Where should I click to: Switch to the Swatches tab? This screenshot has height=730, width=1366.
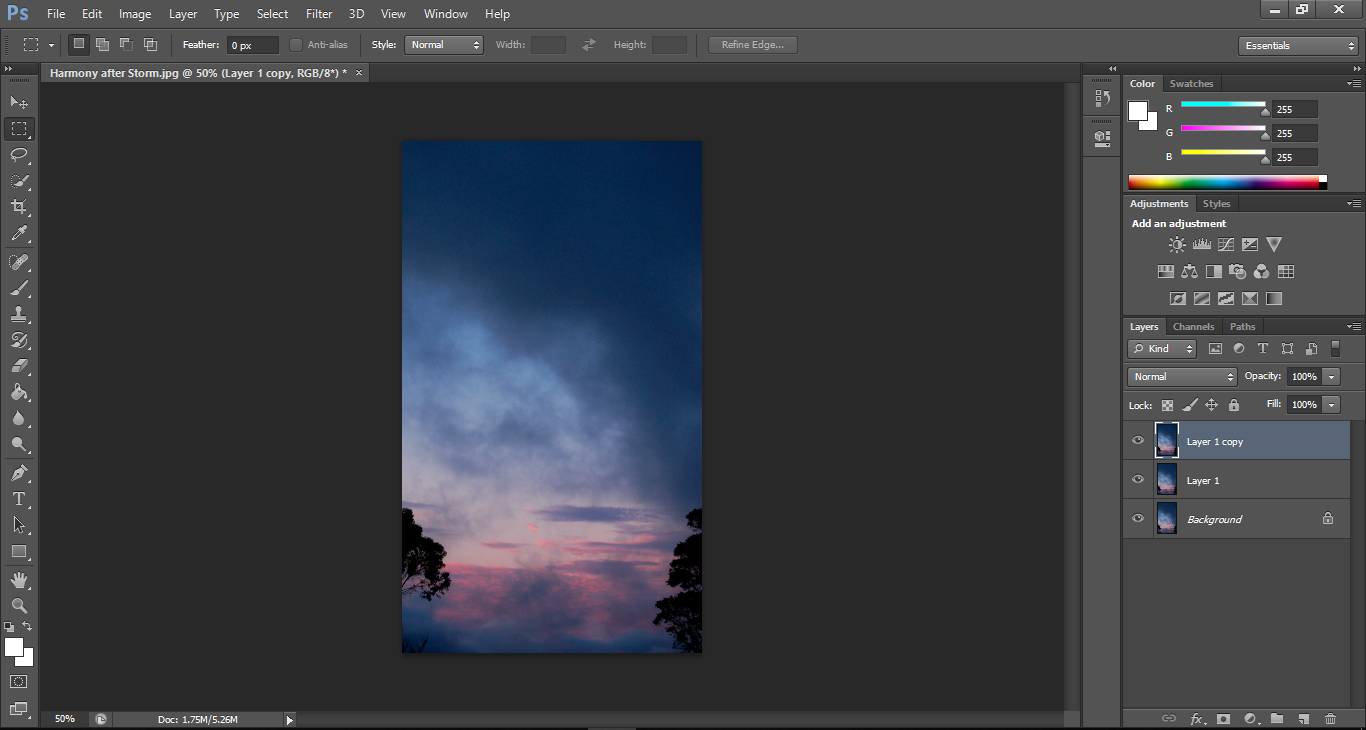coord(1191,84)
